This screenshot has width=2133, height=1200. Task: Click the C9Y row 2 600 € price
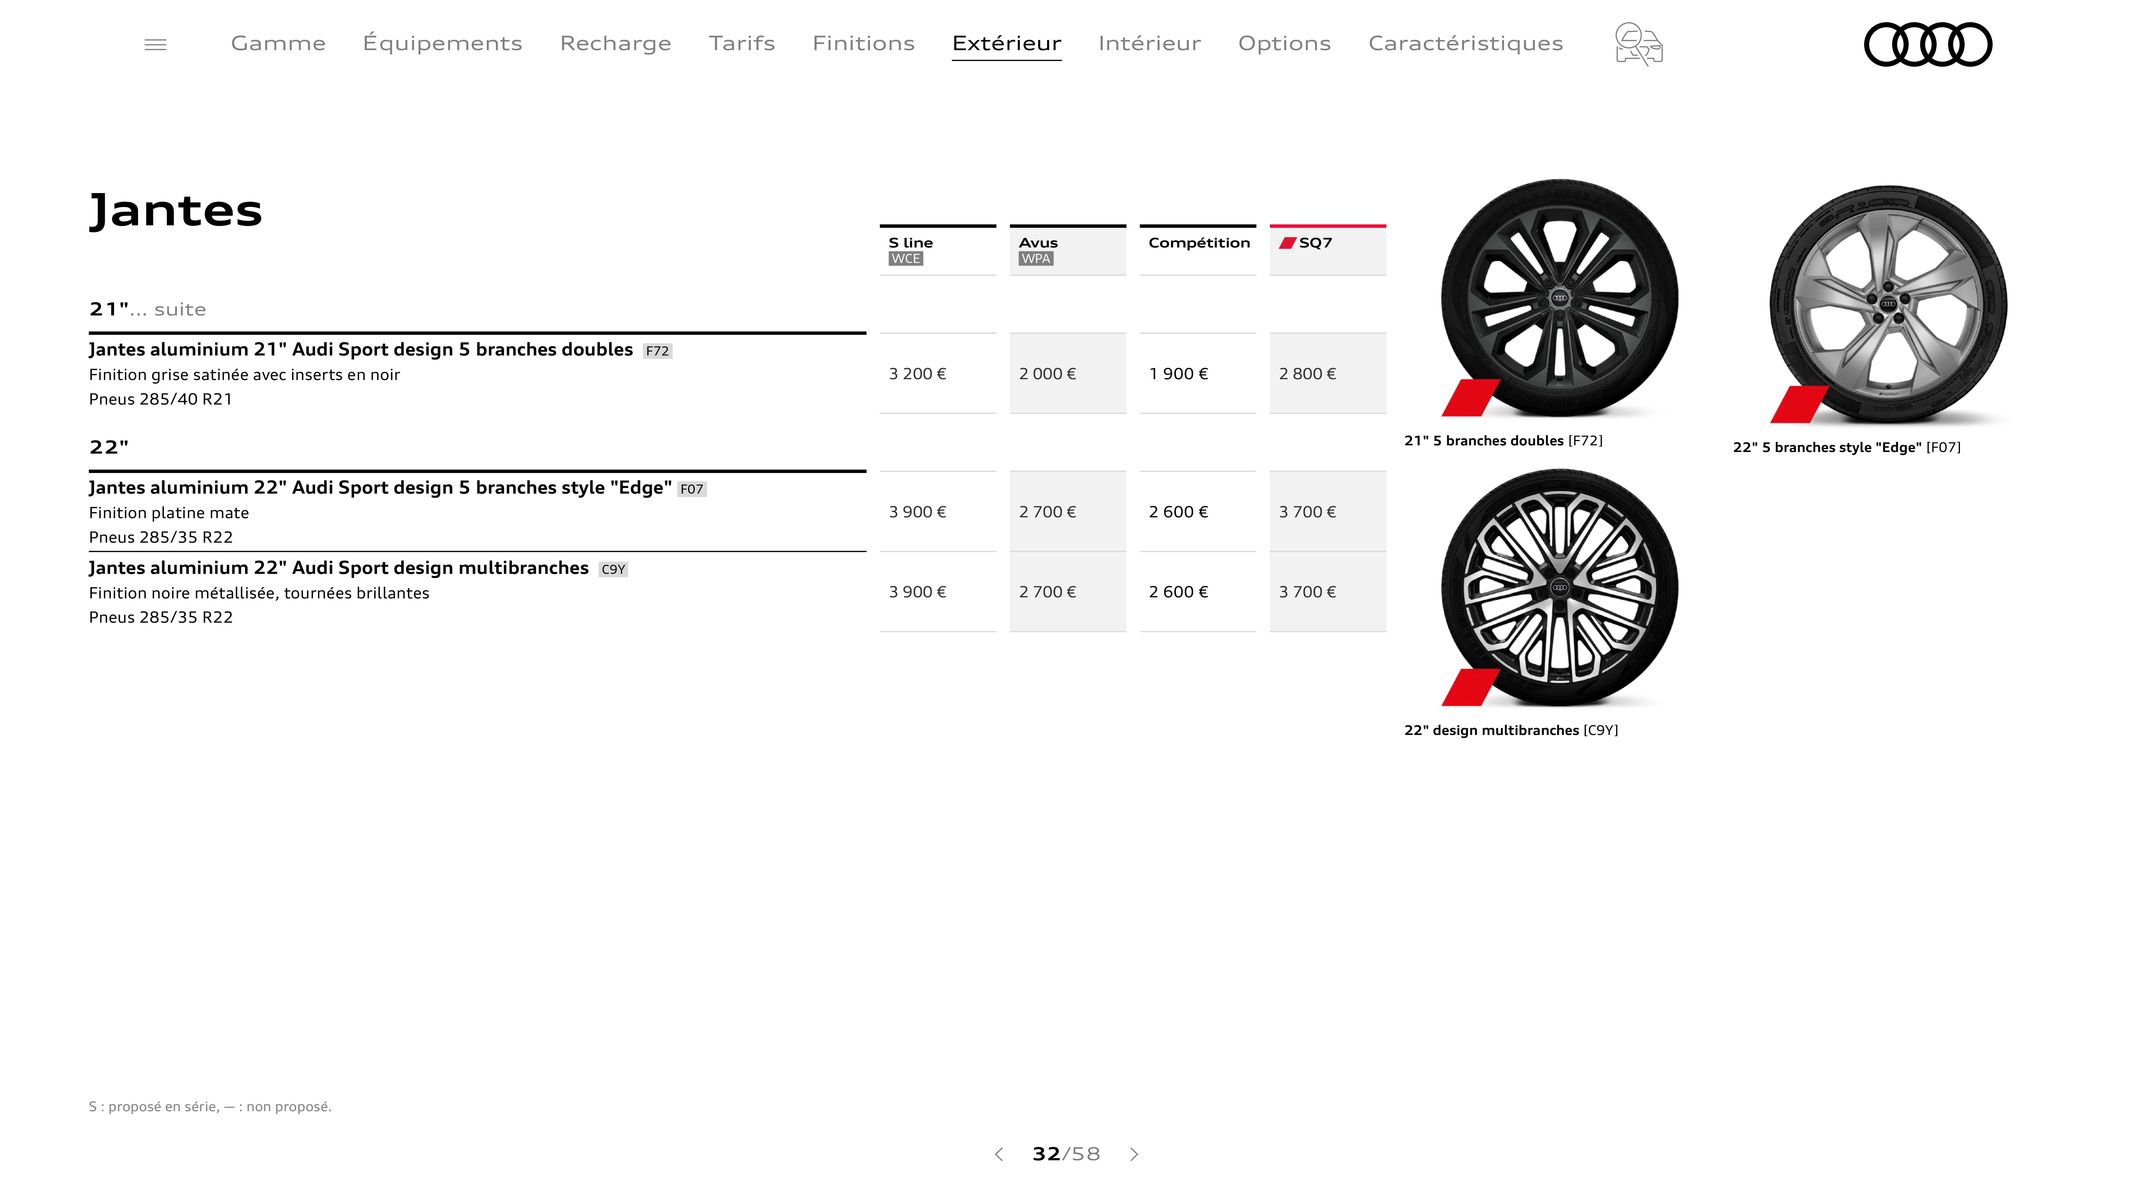click(x=1178, y=592)
